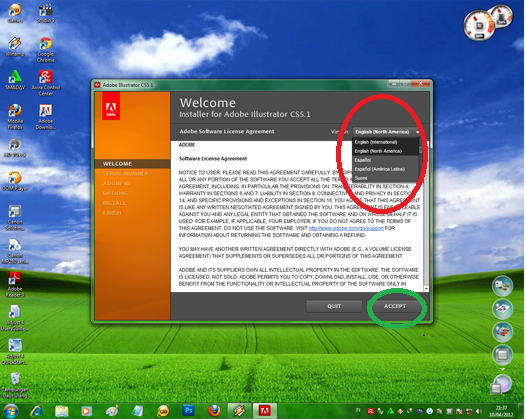Open the Winamp desktop shortcut
Screen dimensions: 526x419
tap(15, 47)
